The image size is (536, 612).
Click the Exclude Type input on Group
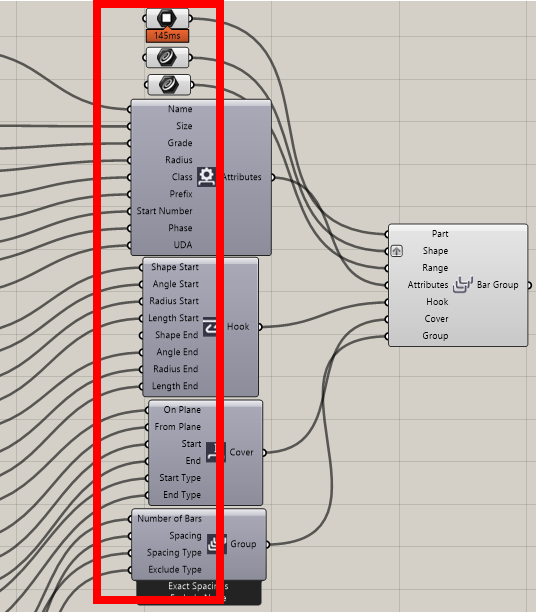(x=175, y=570)
